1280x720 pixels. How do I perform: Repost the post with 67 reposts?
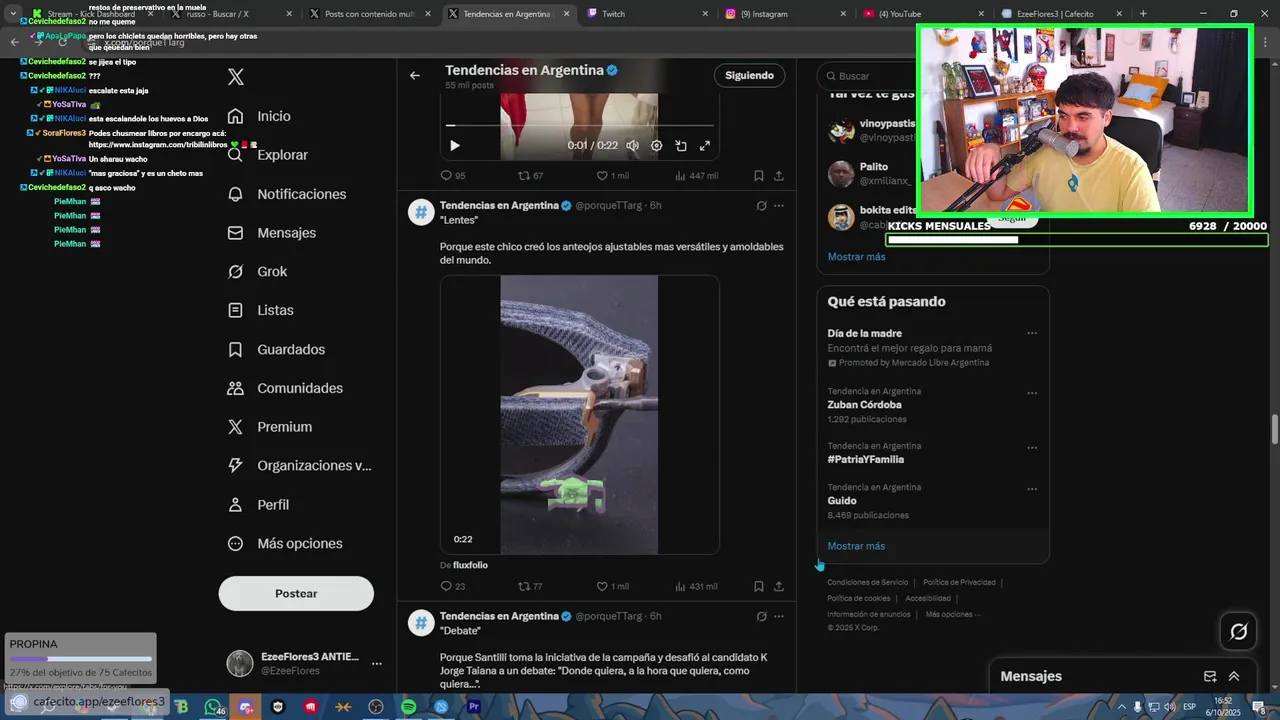tap(530, 176)
